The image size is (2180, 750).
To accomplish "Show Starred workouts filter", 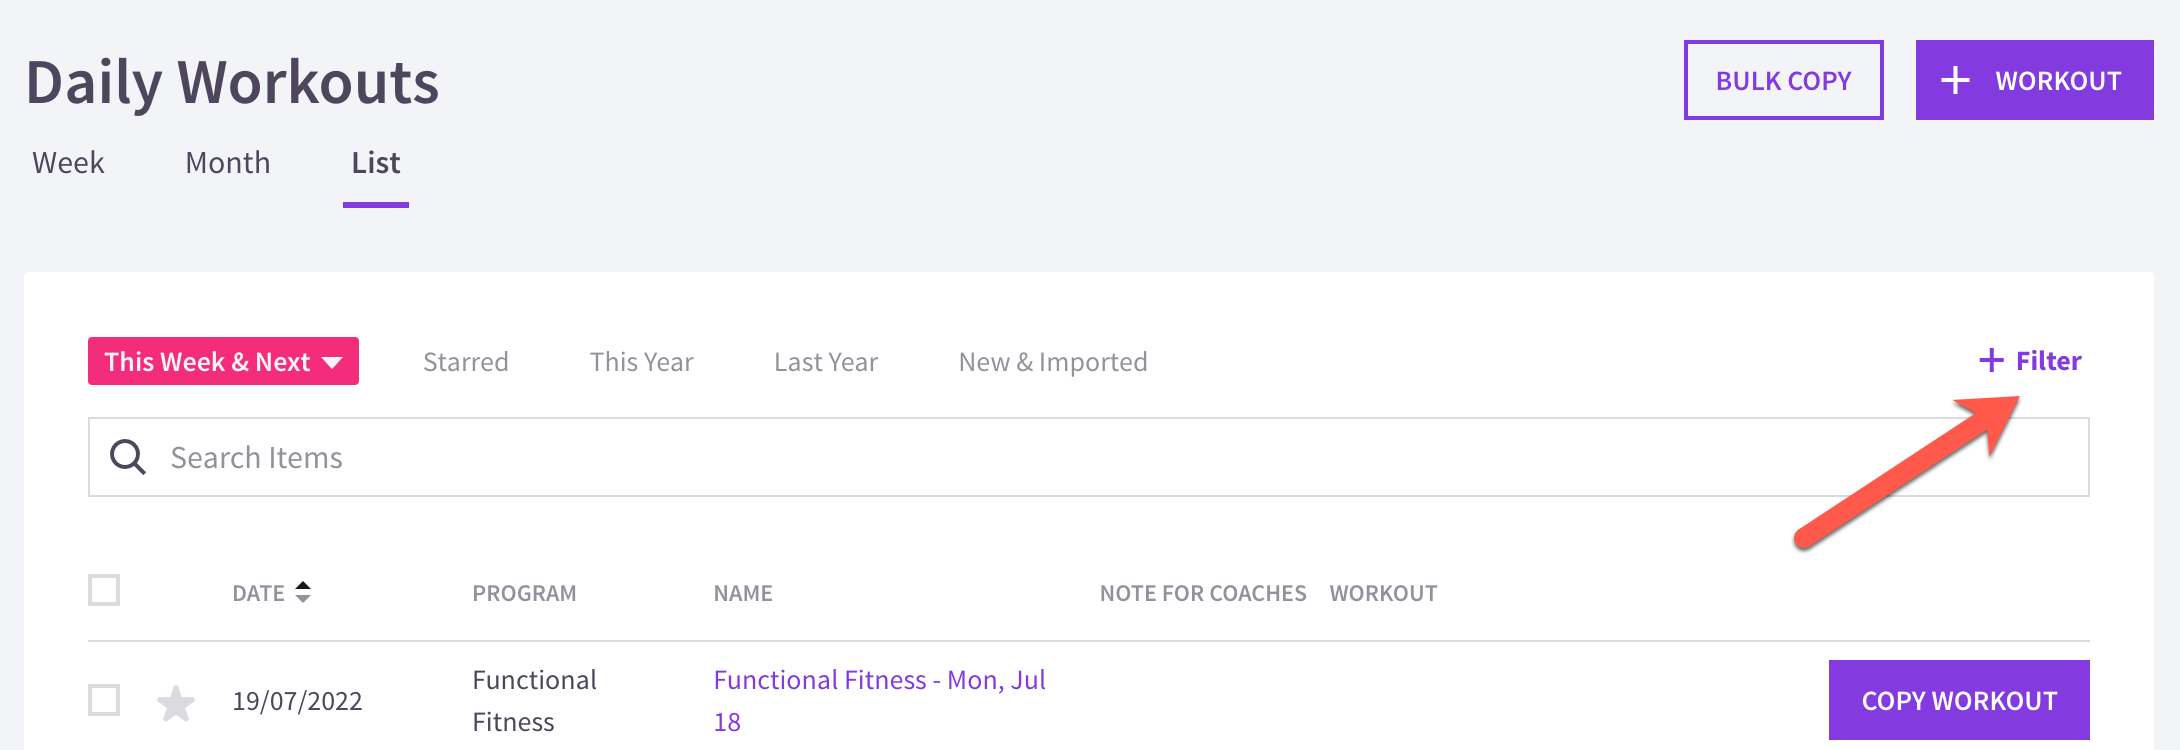I will [466, 361].
